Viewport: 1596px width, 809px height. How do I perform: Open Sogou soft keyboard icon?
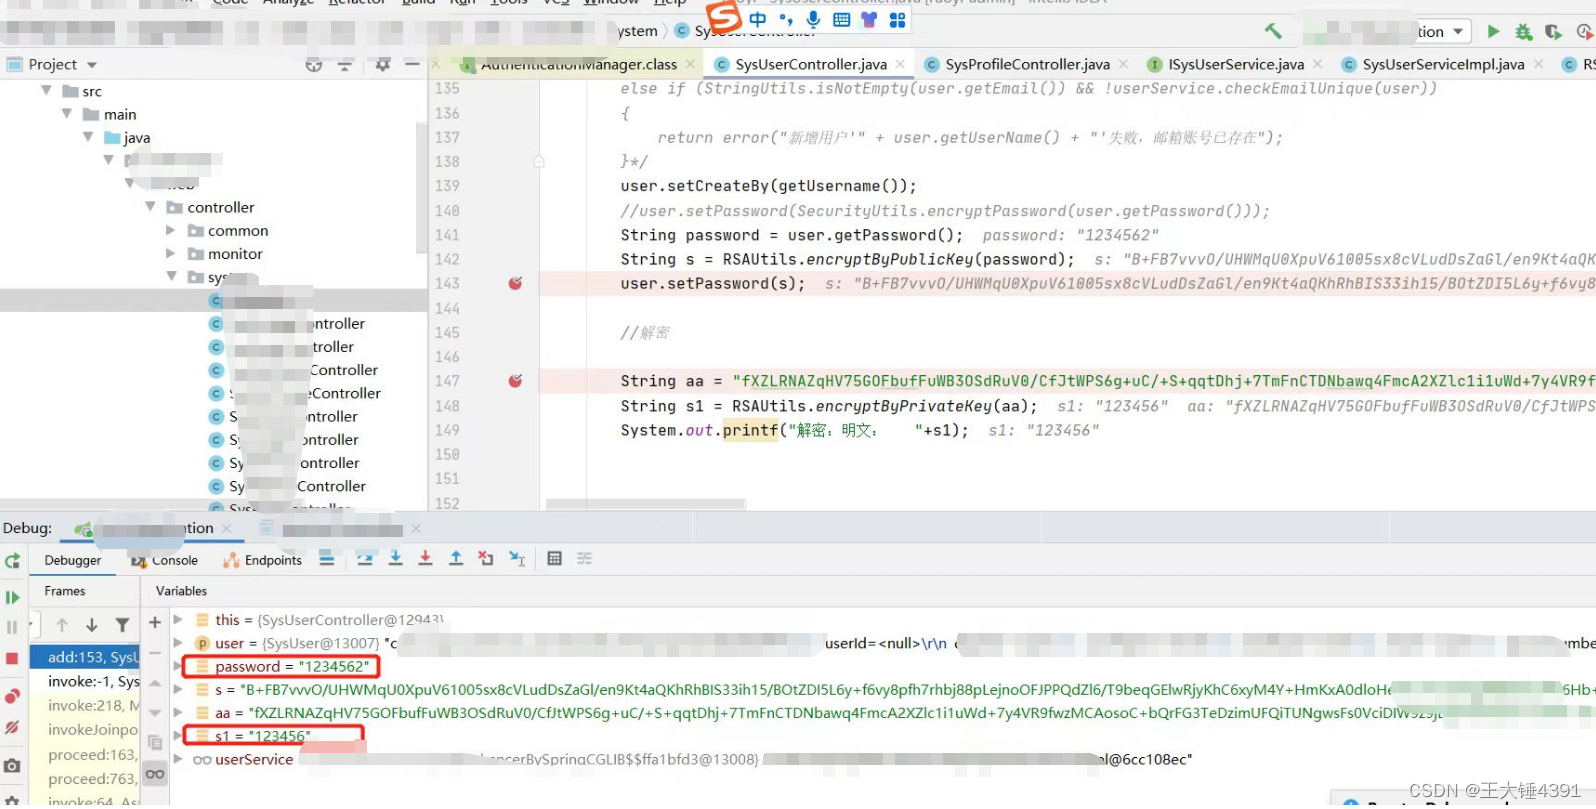pos(841,19)
